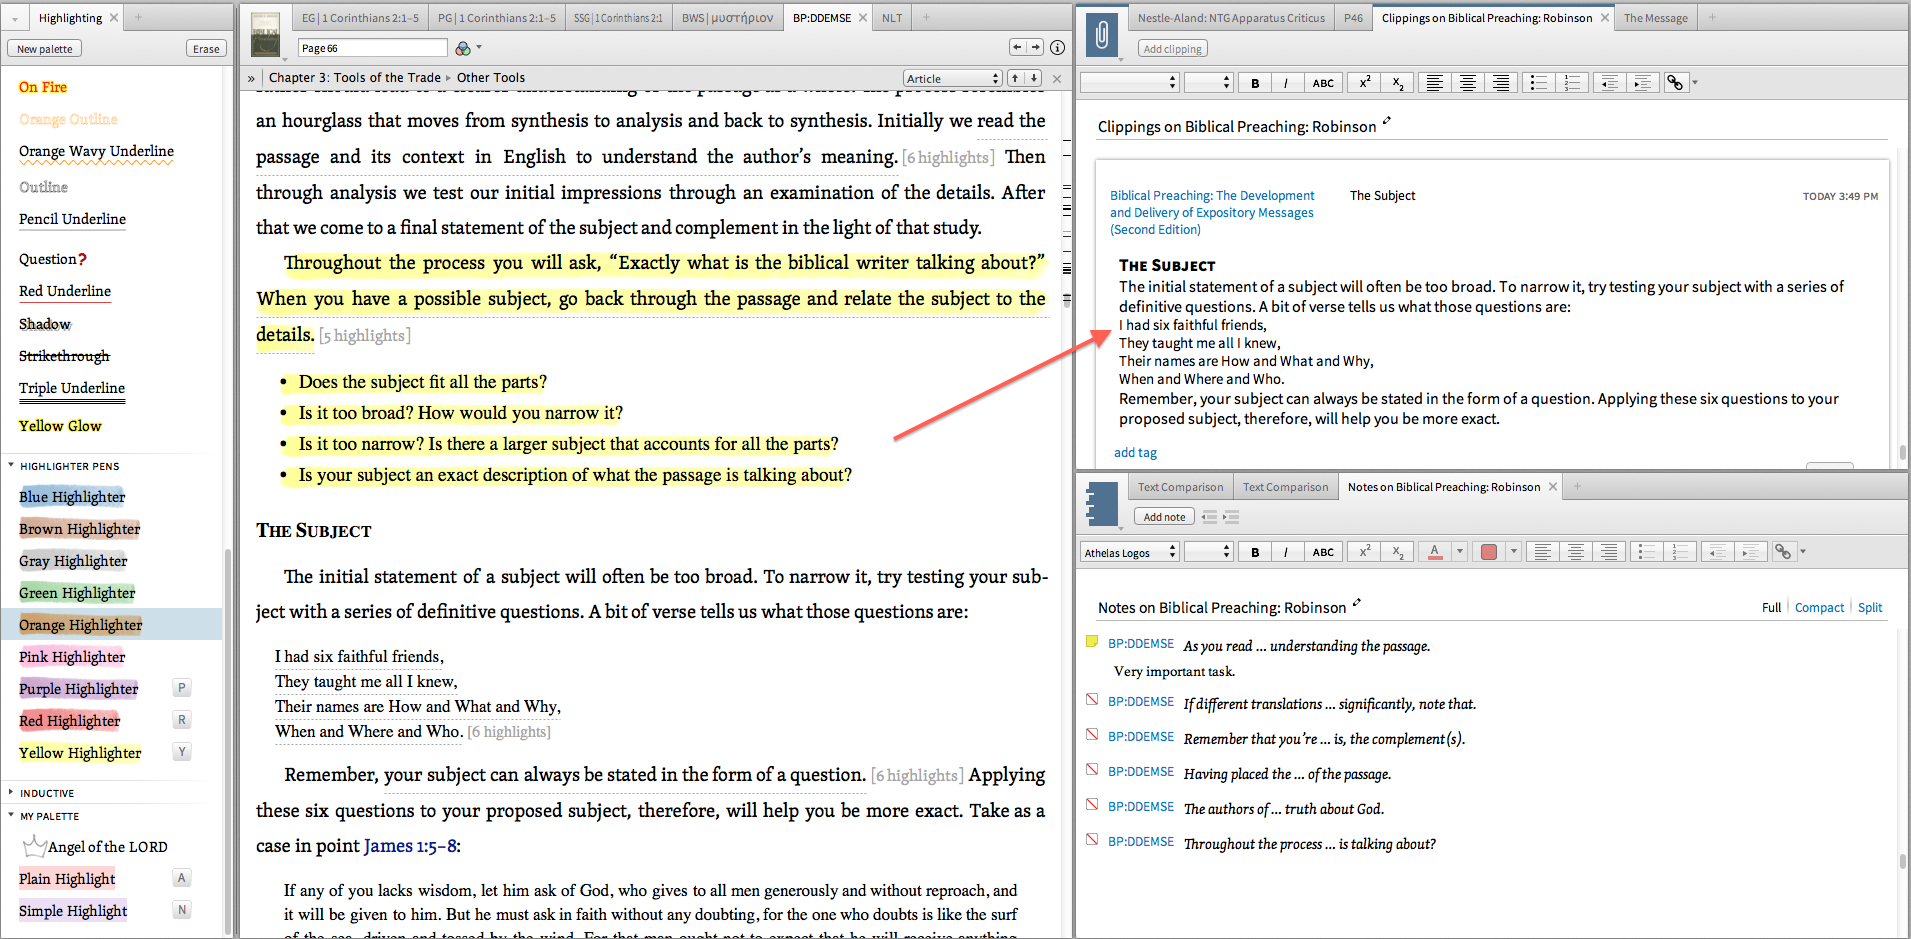Image resolution: width=1911 pixels, height=939 pixels.
Task: Open resource information panel
Action: (1057, 47)
